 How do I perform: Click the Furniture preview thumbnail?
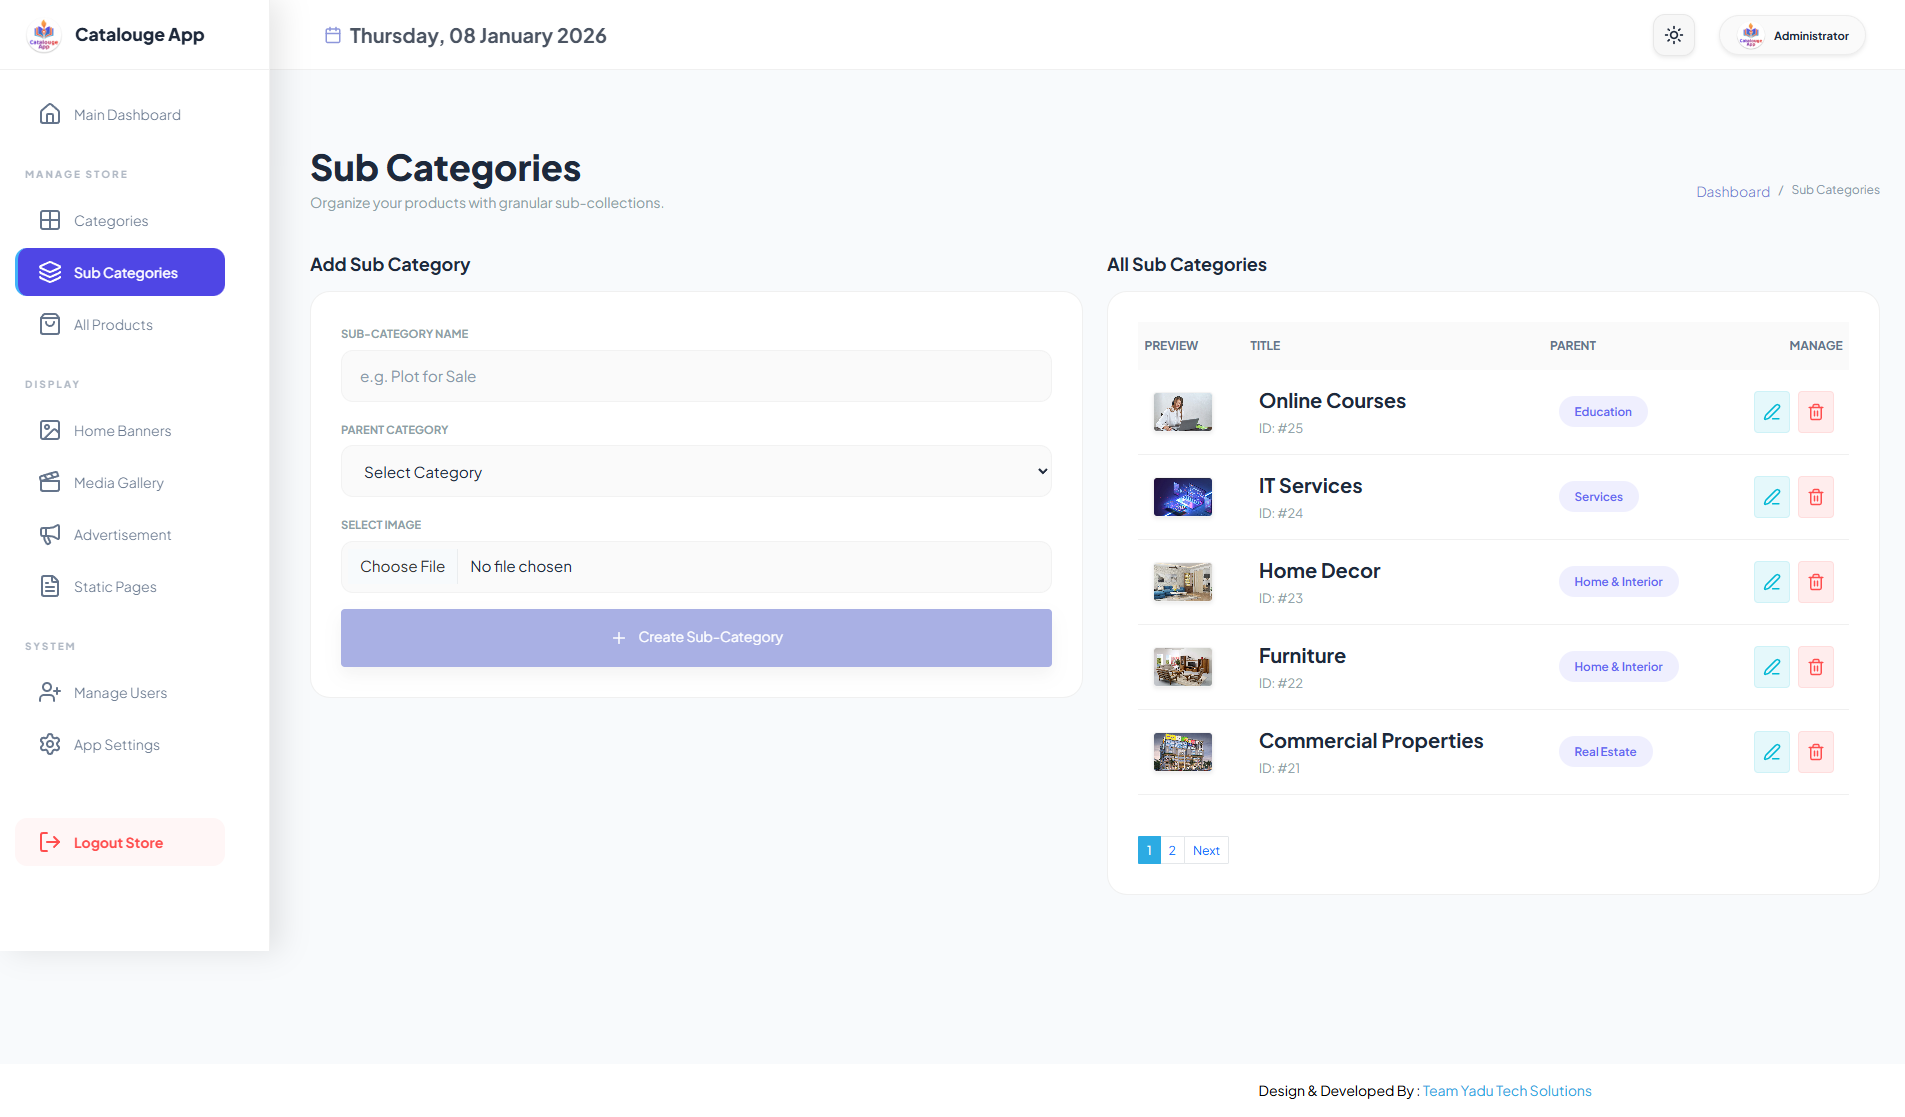(x=1183, y=667)
